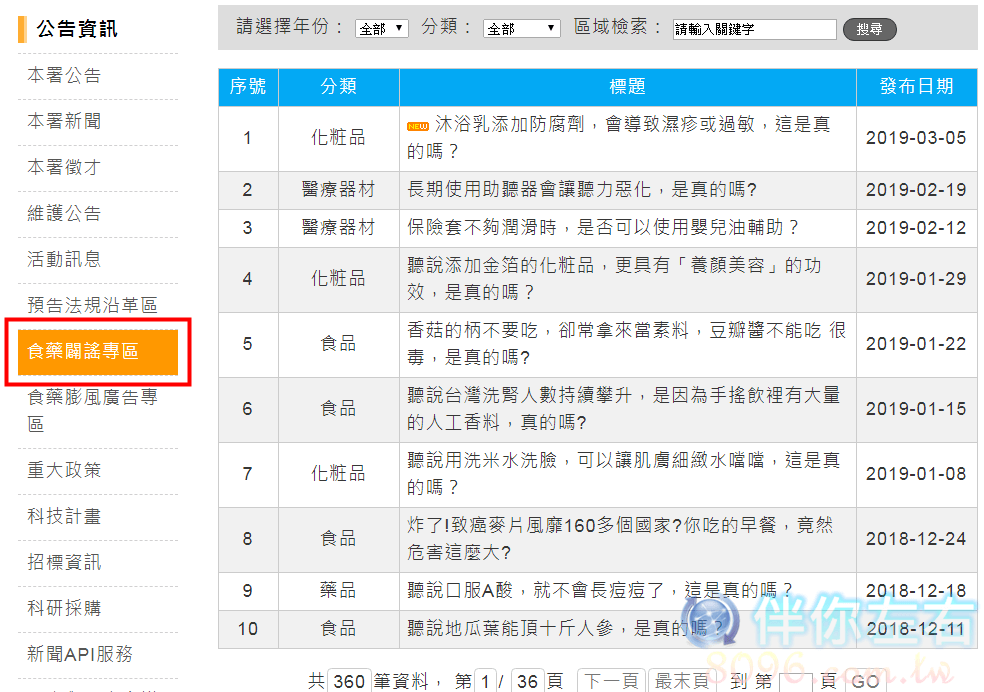Viewport: 984px width, 692px height.
Task: Click the date 2019-02-12
Action: tap(916, 227)
